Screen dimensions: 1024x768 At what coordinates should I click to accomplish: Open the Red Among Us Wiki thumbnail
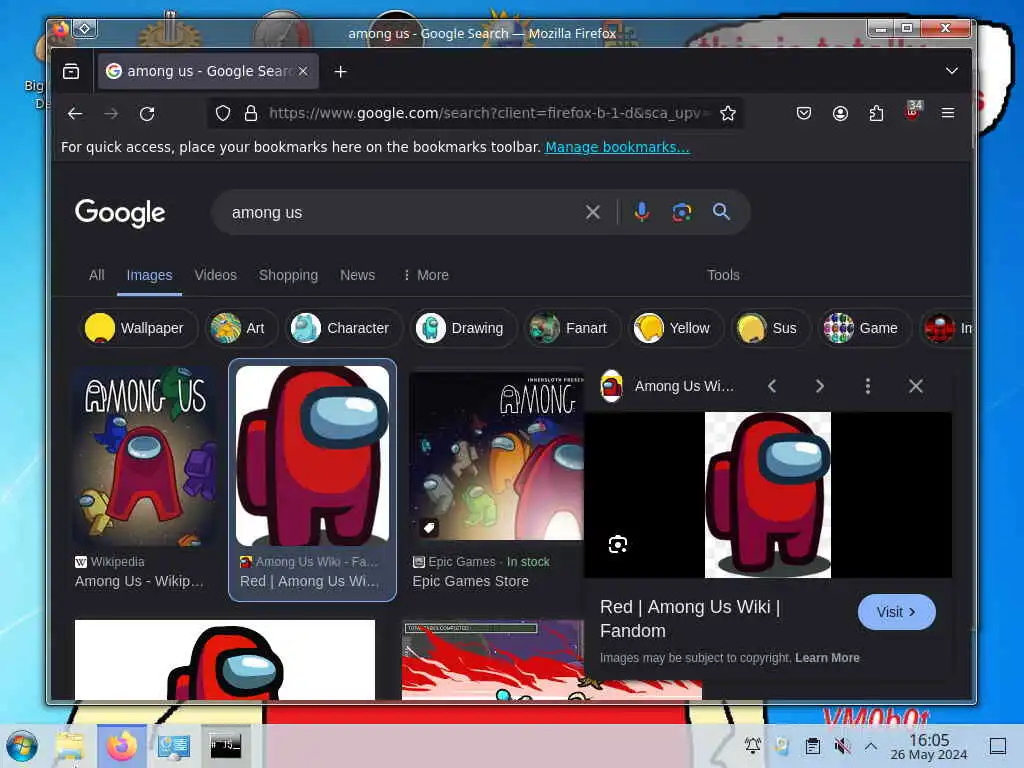(x=312, y=456)
